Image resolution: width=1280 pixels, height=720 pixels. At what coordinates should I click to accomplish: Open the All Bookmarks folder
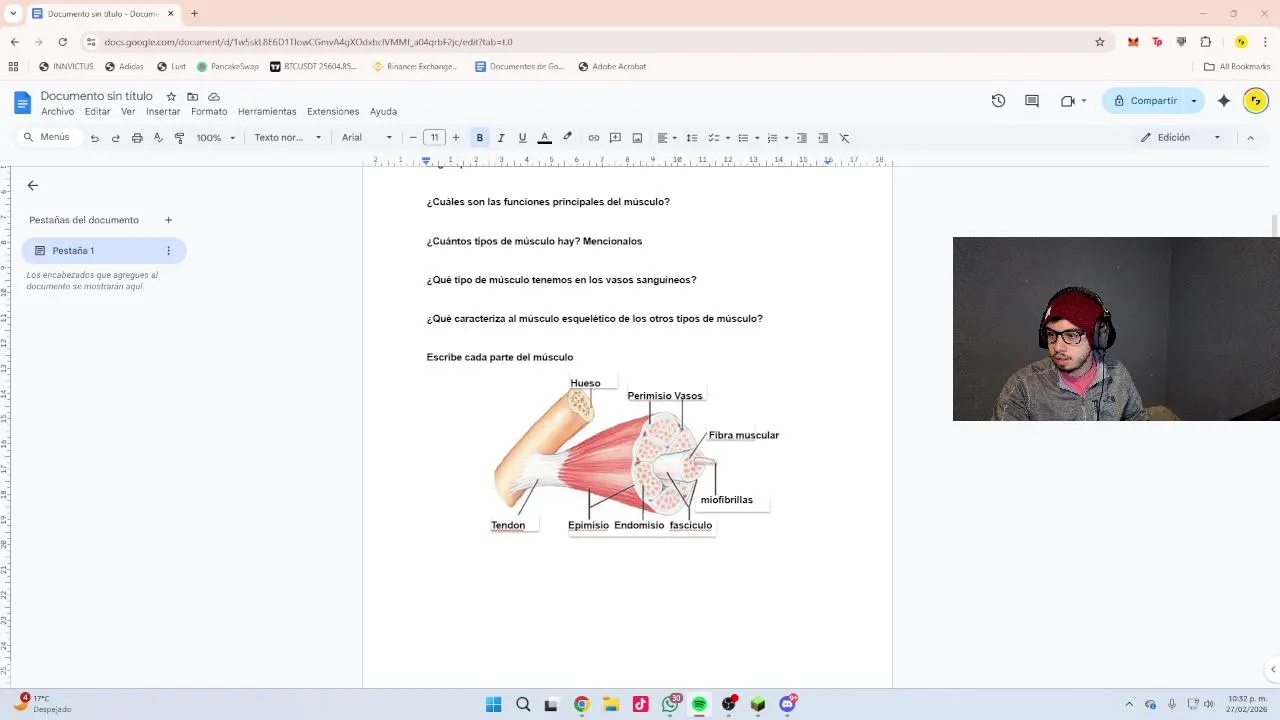(x=1237, y=67)
